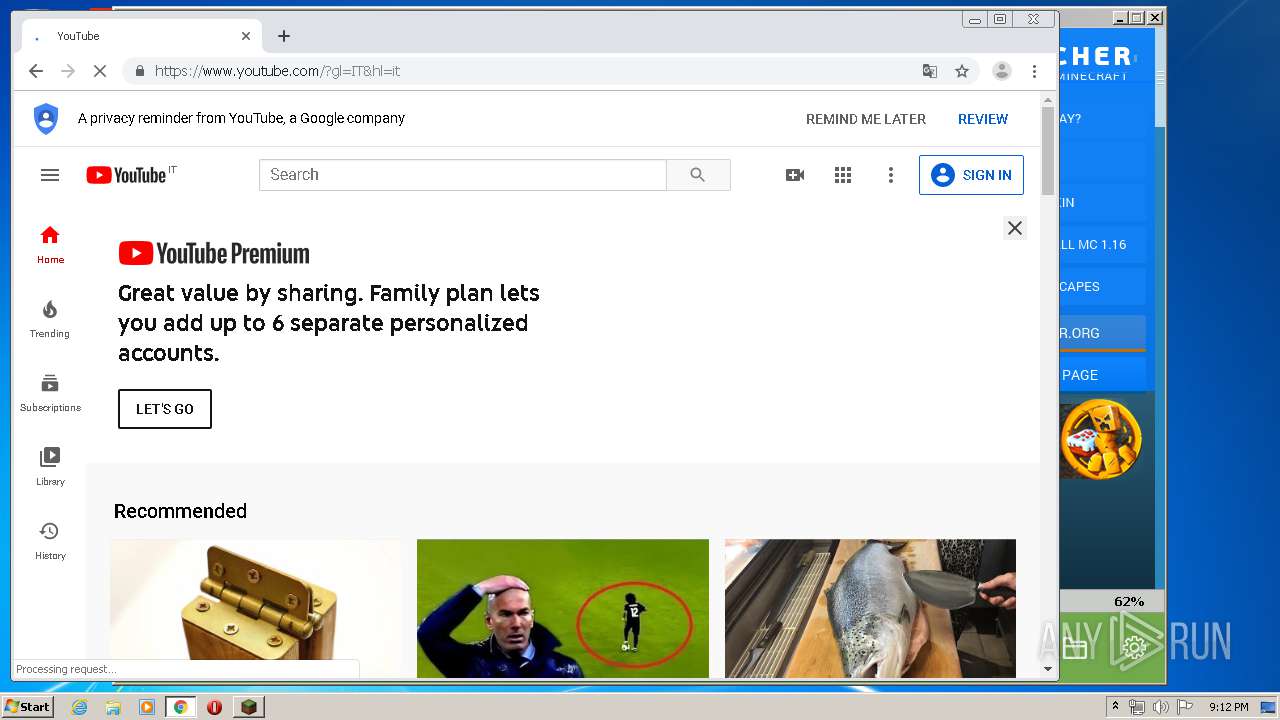The width and height of the screenshot is (1280, 720).
Task: Open YouTube settings three-dot menu
Action: [891, 175]
